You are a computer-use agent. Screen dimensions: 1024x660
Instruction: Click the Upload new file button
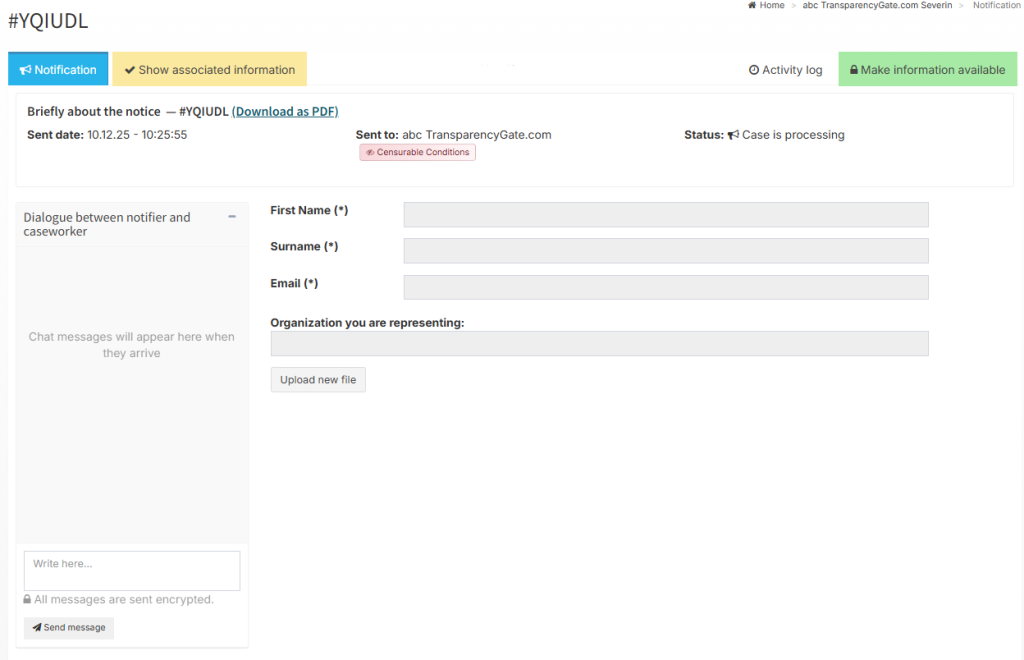tap(318, 380)
